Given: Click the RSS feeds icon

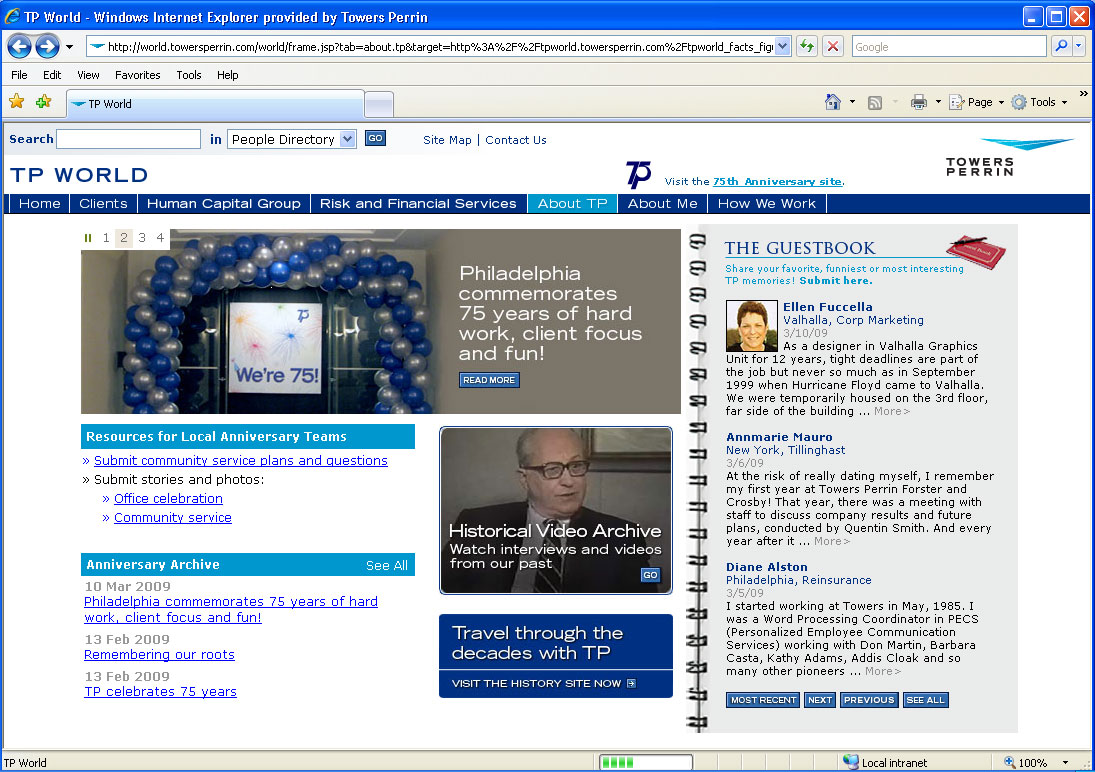Looking at the screenshot, I should [874, 103].
